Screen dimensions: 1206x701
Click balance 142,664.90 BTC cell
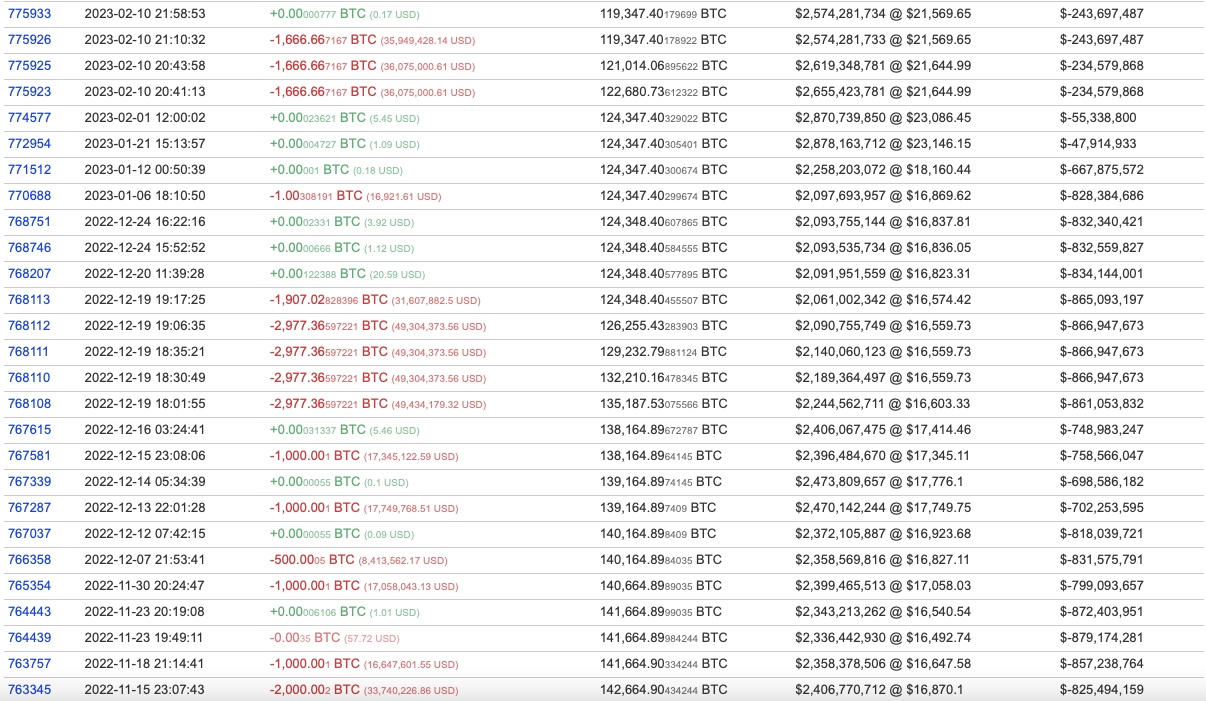pyautogui.click(x=663, y=690)
